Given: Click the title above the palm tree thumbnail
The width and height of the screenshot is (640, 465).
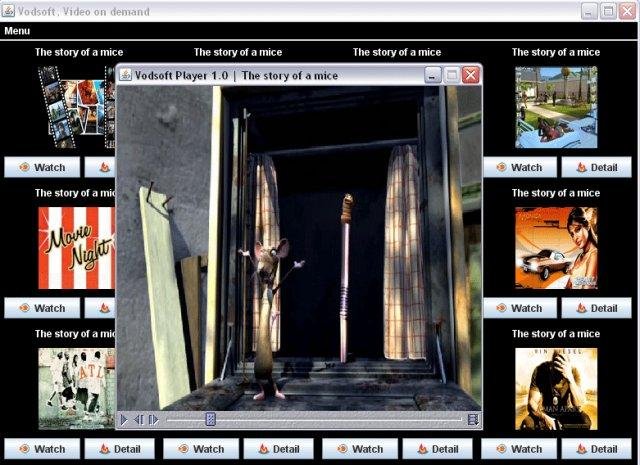Looking at the screenshot, I should click(x=556, y=52).
